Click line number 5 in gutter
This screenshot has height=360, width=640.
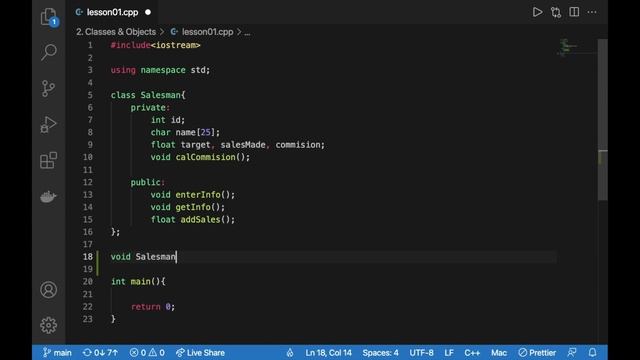[90, 95]
